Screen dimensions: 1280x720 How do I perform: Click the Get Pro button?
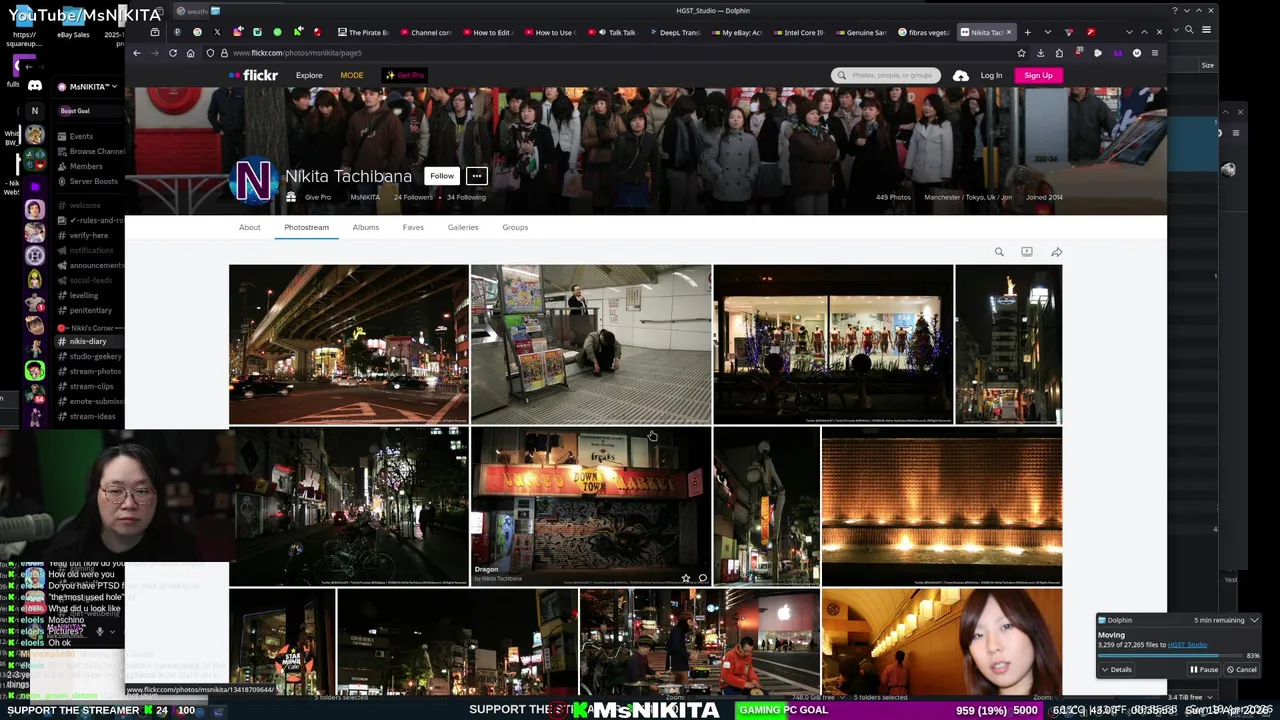click(x=405, y=75)
